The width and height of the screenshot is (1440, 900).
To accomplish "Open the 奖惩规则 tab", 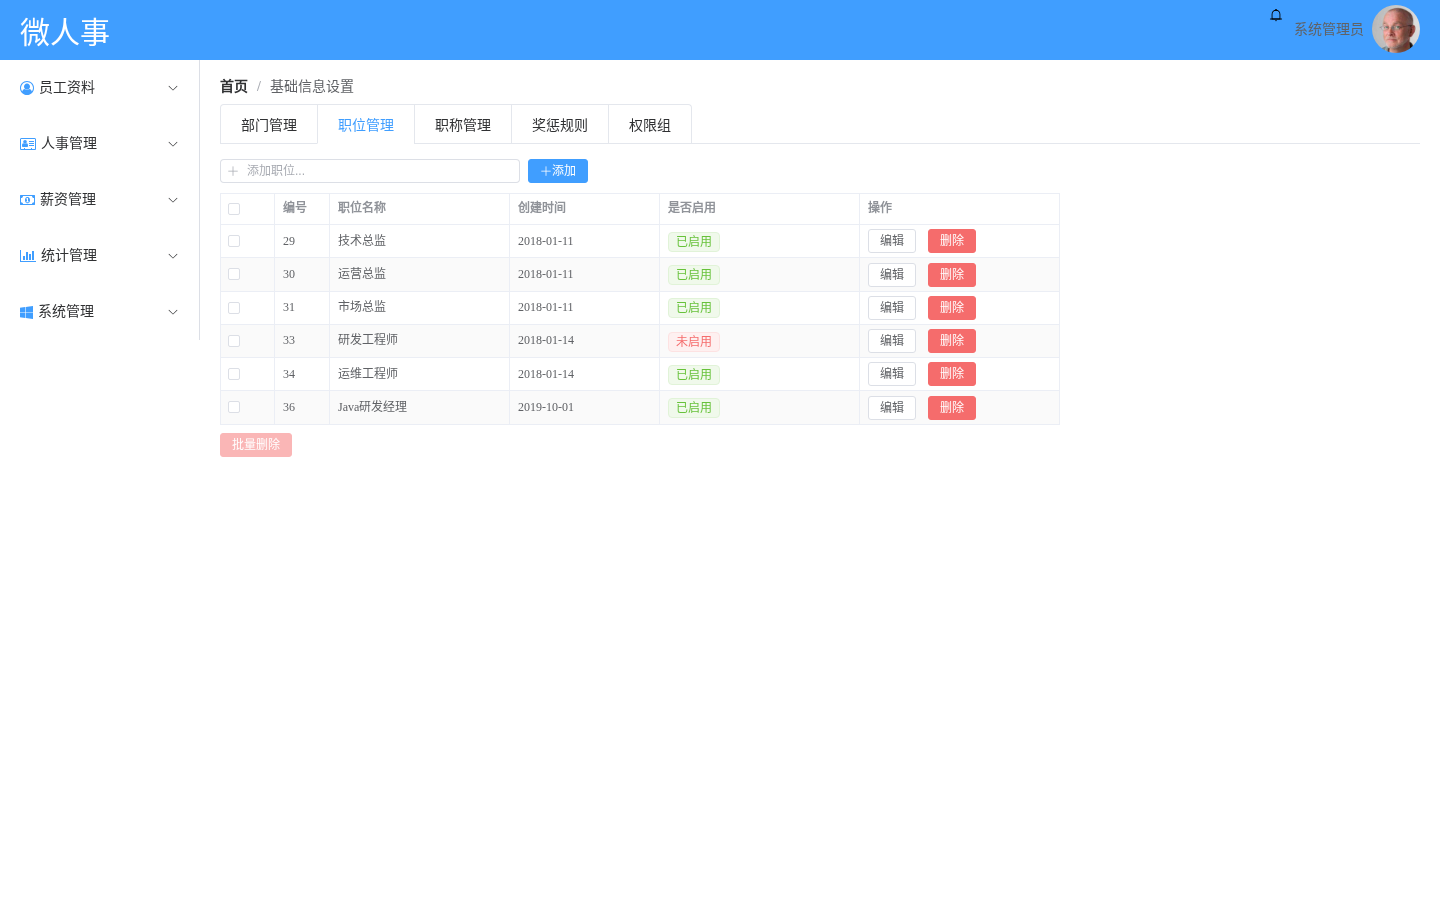I will 560,125.
